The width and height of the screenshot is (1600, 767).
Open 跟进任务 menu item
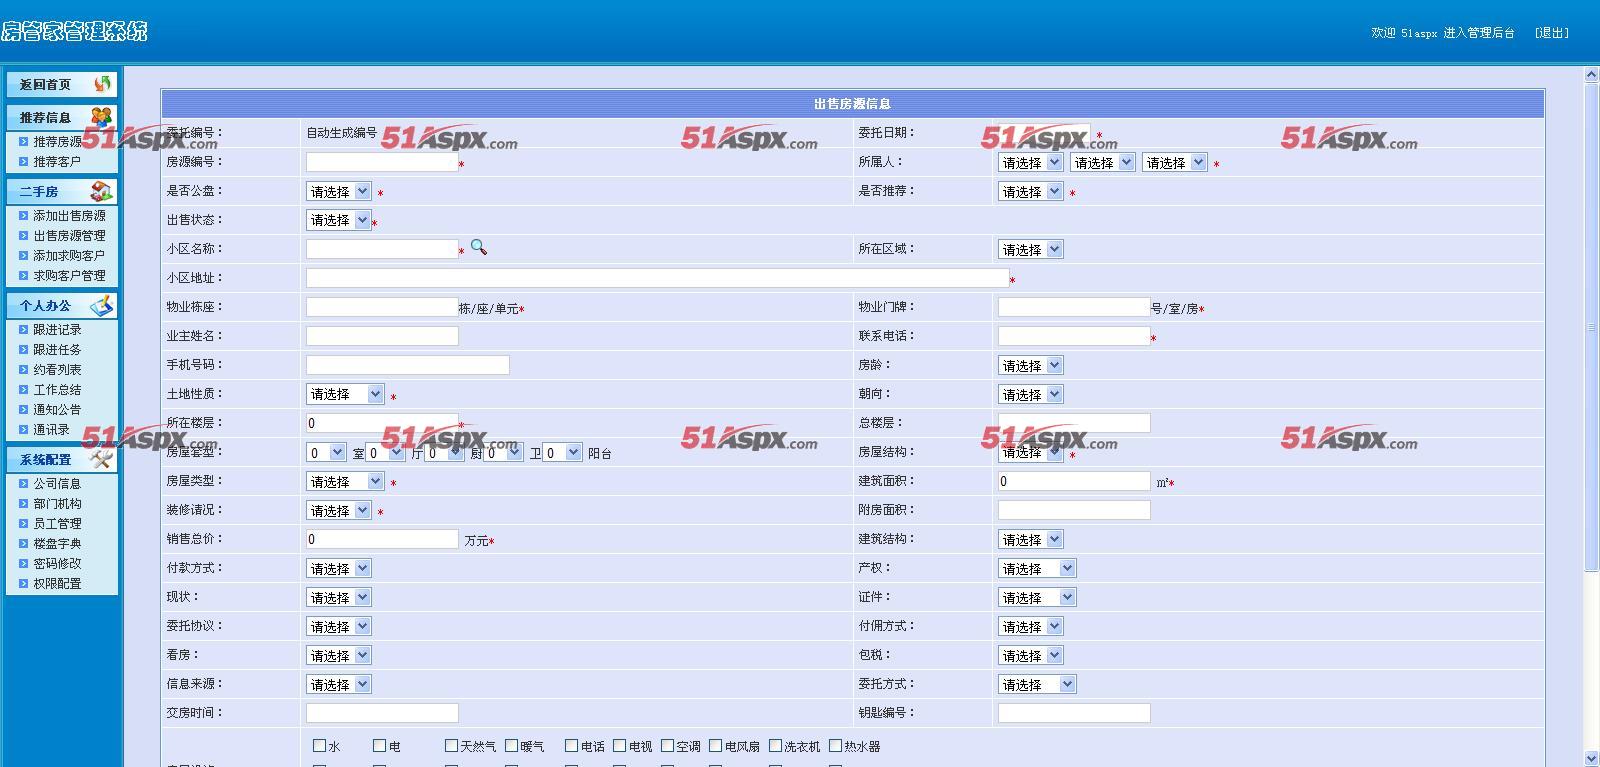57,349
